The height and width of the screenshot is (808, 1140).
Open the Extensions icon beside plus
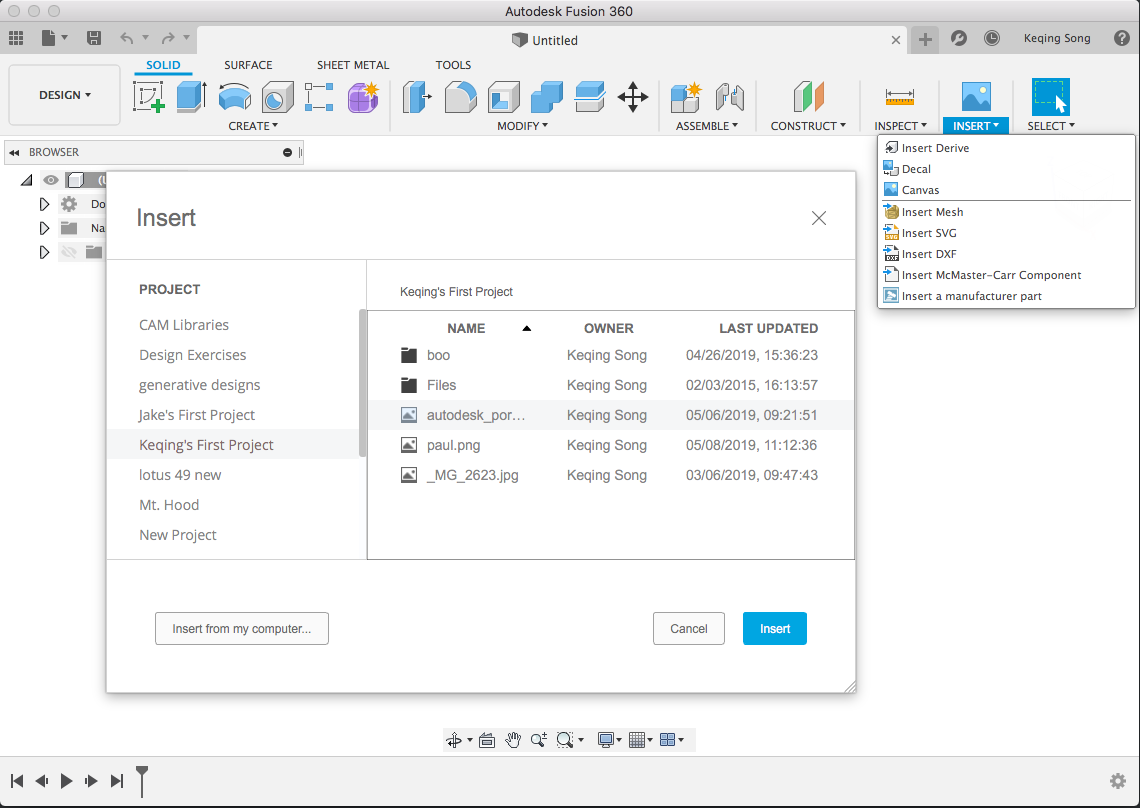click(958, 39)
